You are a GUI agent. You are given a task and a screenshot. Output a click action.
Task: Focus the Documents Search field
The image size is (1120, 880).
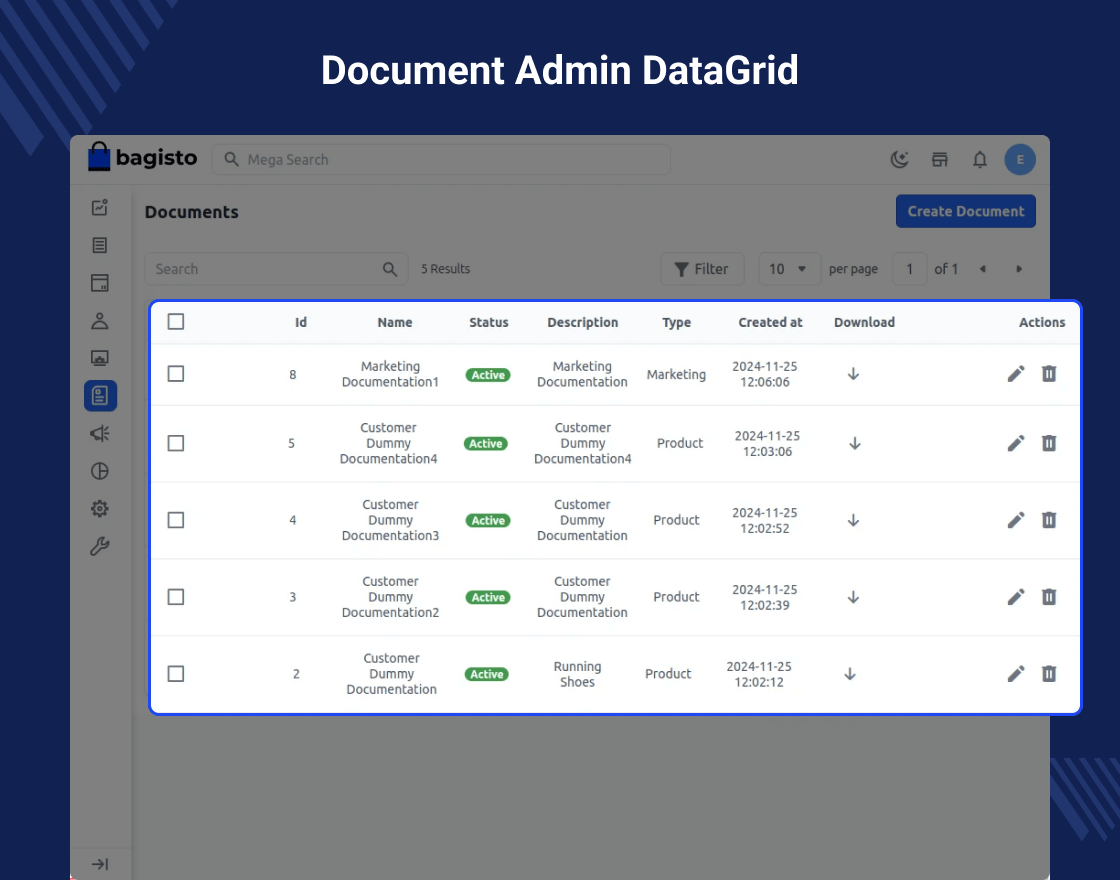coord(276,269)
